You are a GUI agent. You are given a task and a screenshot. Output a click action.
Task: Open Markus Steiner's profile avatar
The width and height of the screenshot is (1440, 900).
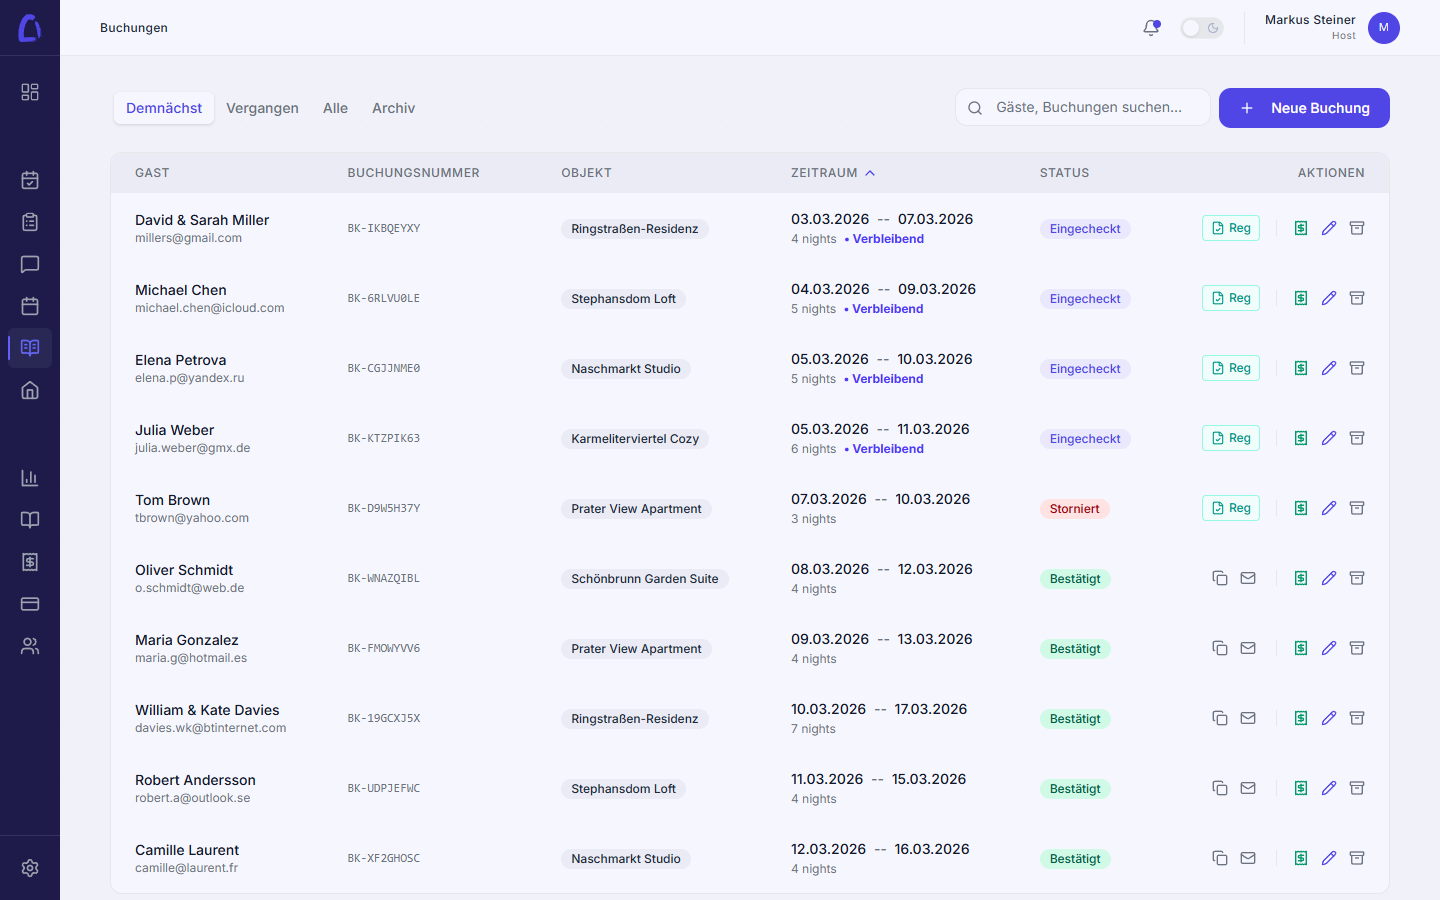1383,28
